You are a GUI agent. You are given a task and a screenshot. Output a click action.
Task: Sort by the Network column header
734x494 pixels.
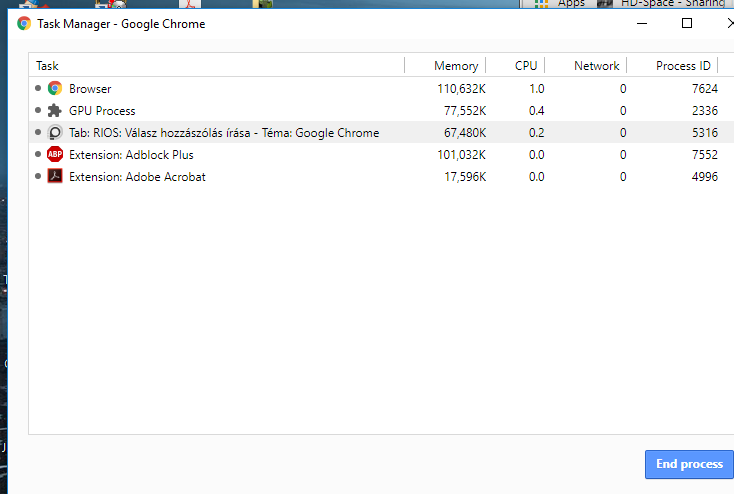tap(596, 66)
